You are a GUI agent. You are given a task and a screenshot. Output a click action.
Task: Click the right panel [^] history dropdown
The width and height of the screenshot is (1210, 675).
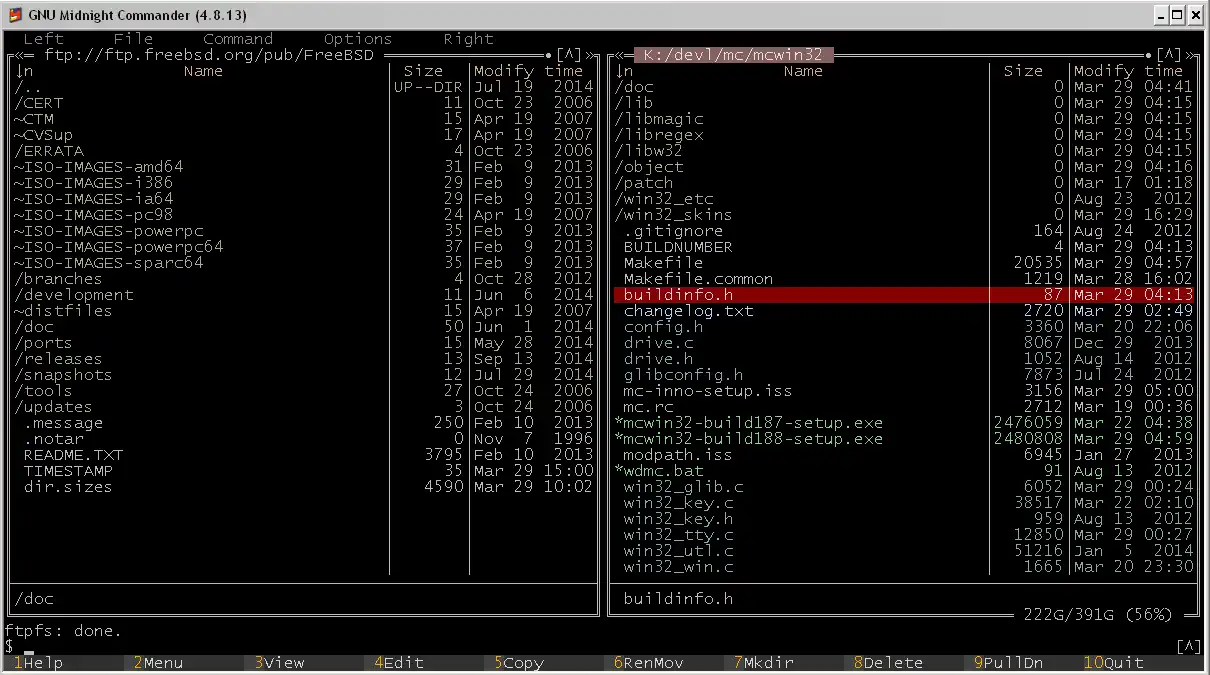(1168, 55)
